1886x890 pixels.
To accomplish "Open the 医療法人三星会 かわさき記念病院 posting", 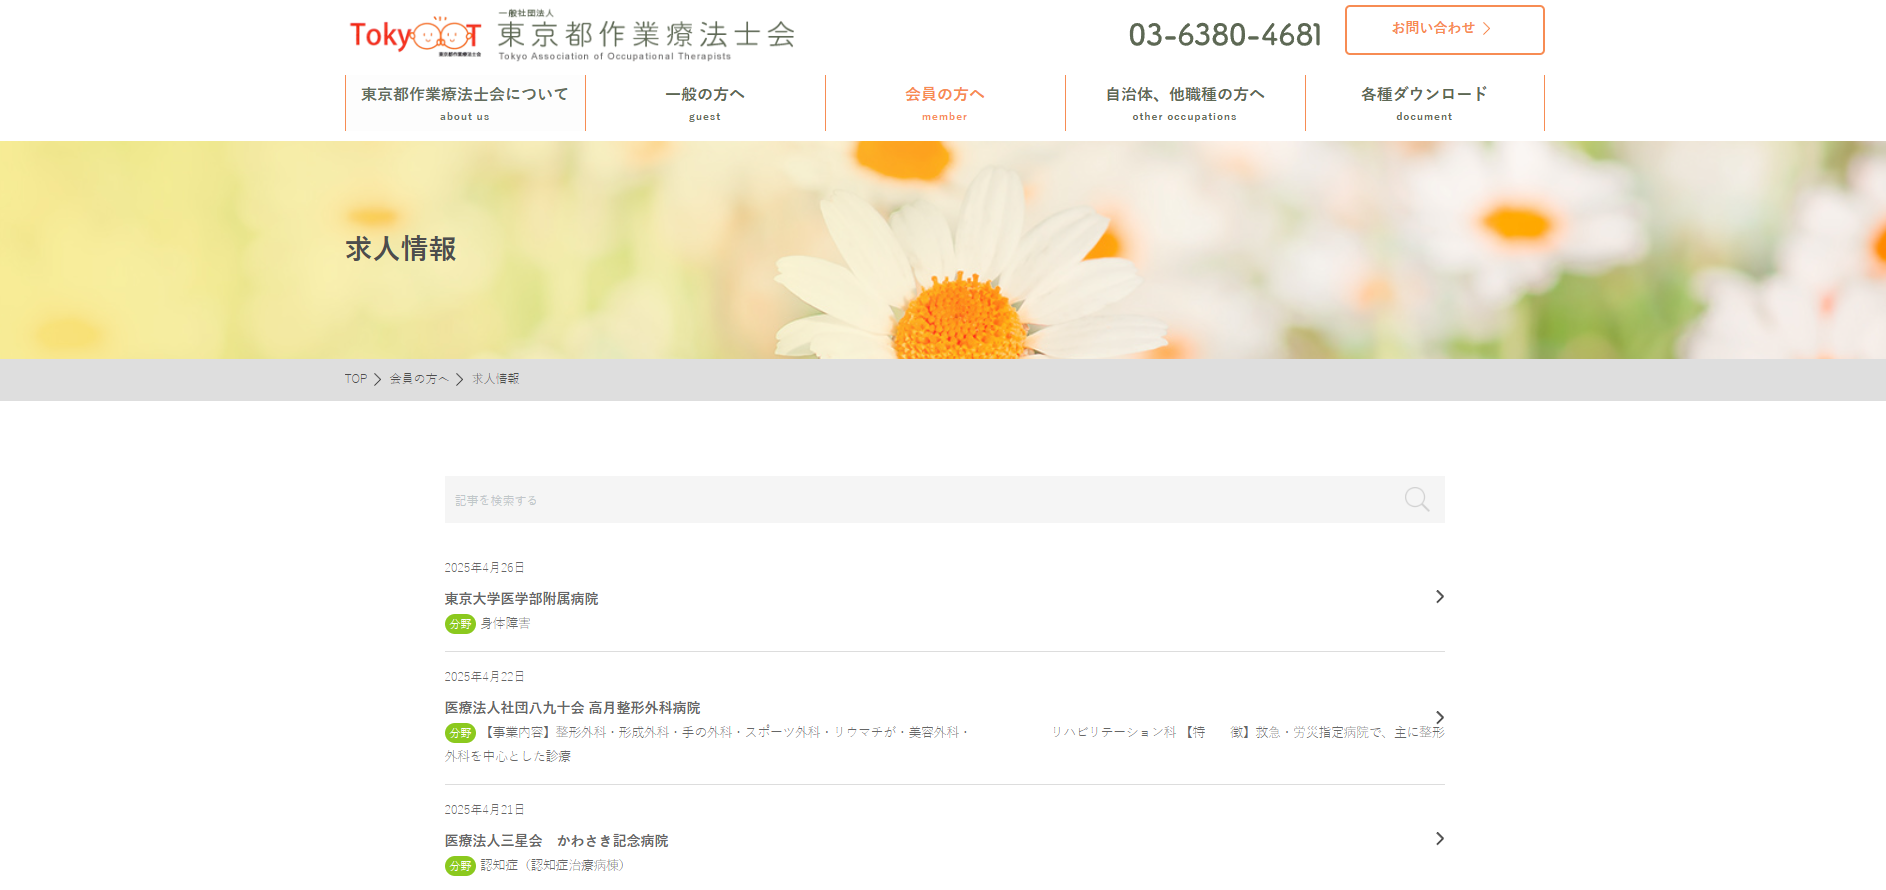I will [556, 841].
